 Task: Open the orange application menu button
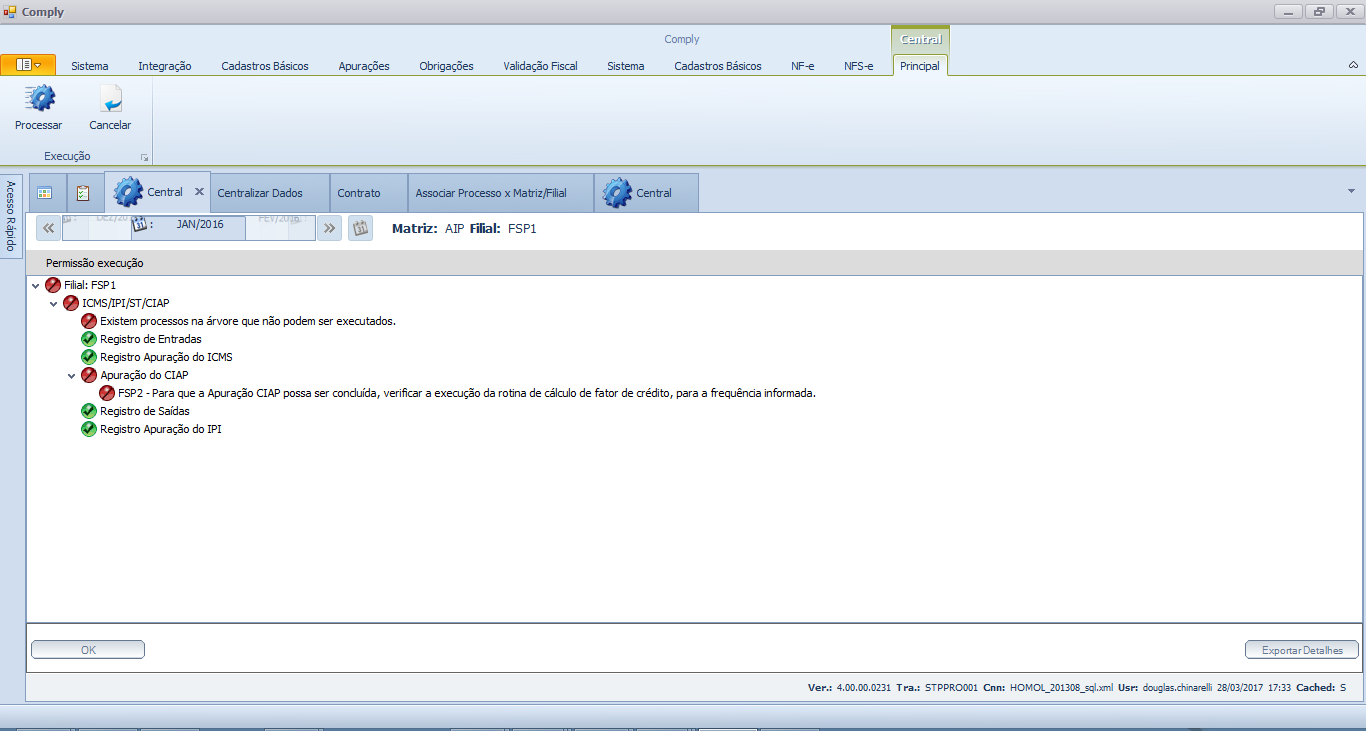(x=28, y=65)
